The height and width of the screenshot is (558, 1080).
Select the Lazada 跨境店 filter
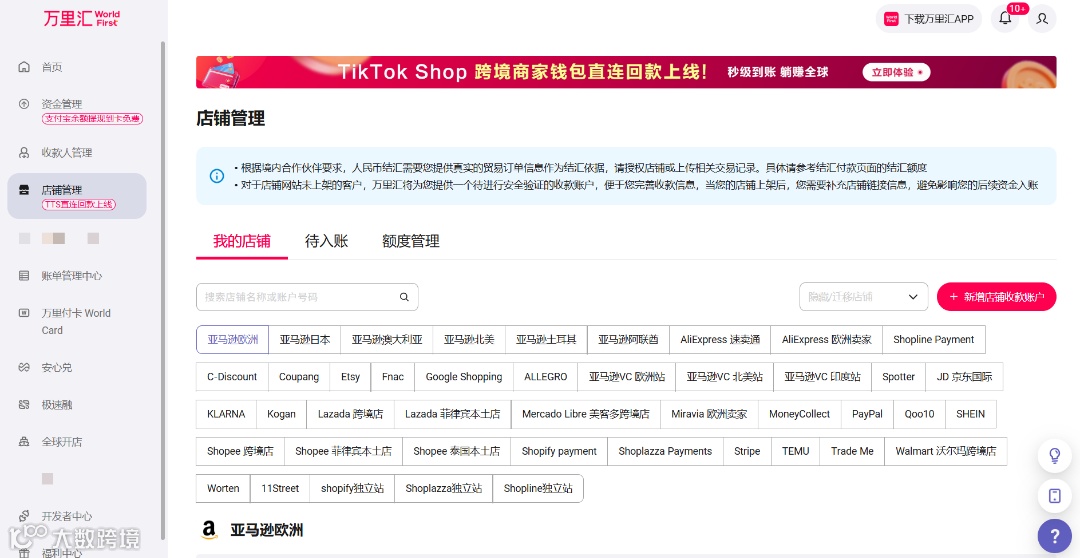[351, 414]
